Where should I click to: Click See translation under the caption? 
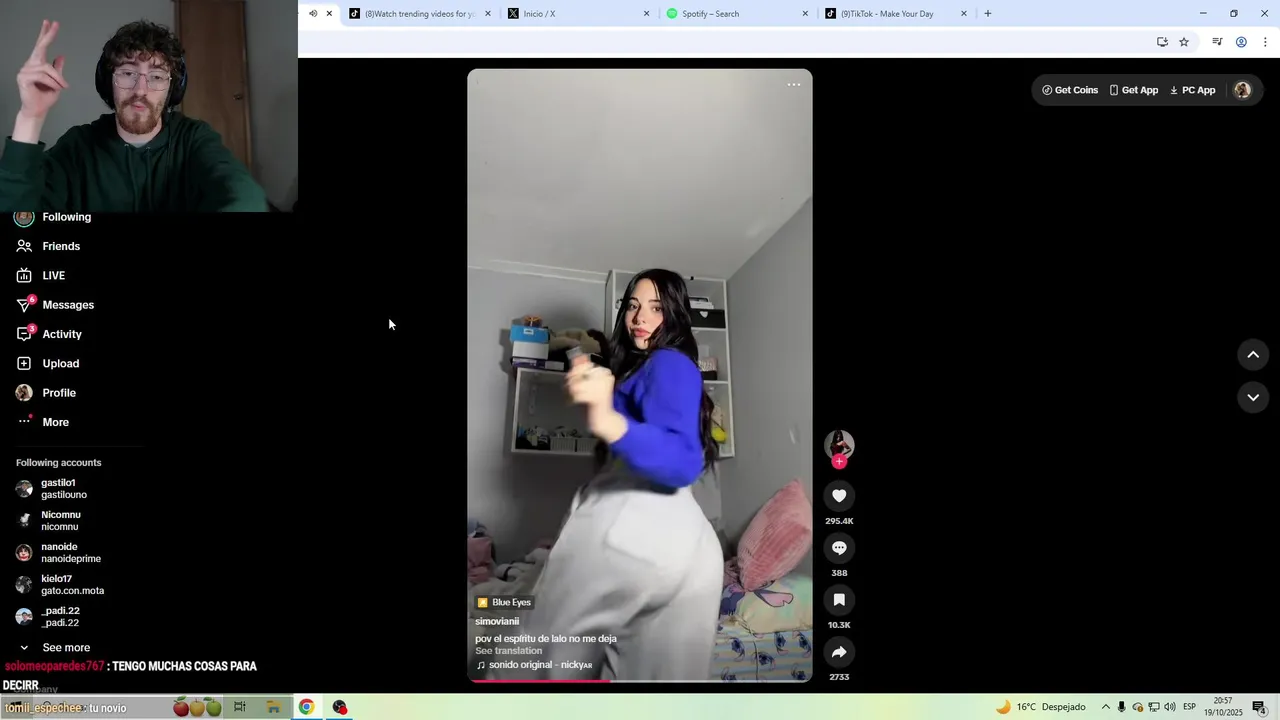tap(509, 651)
